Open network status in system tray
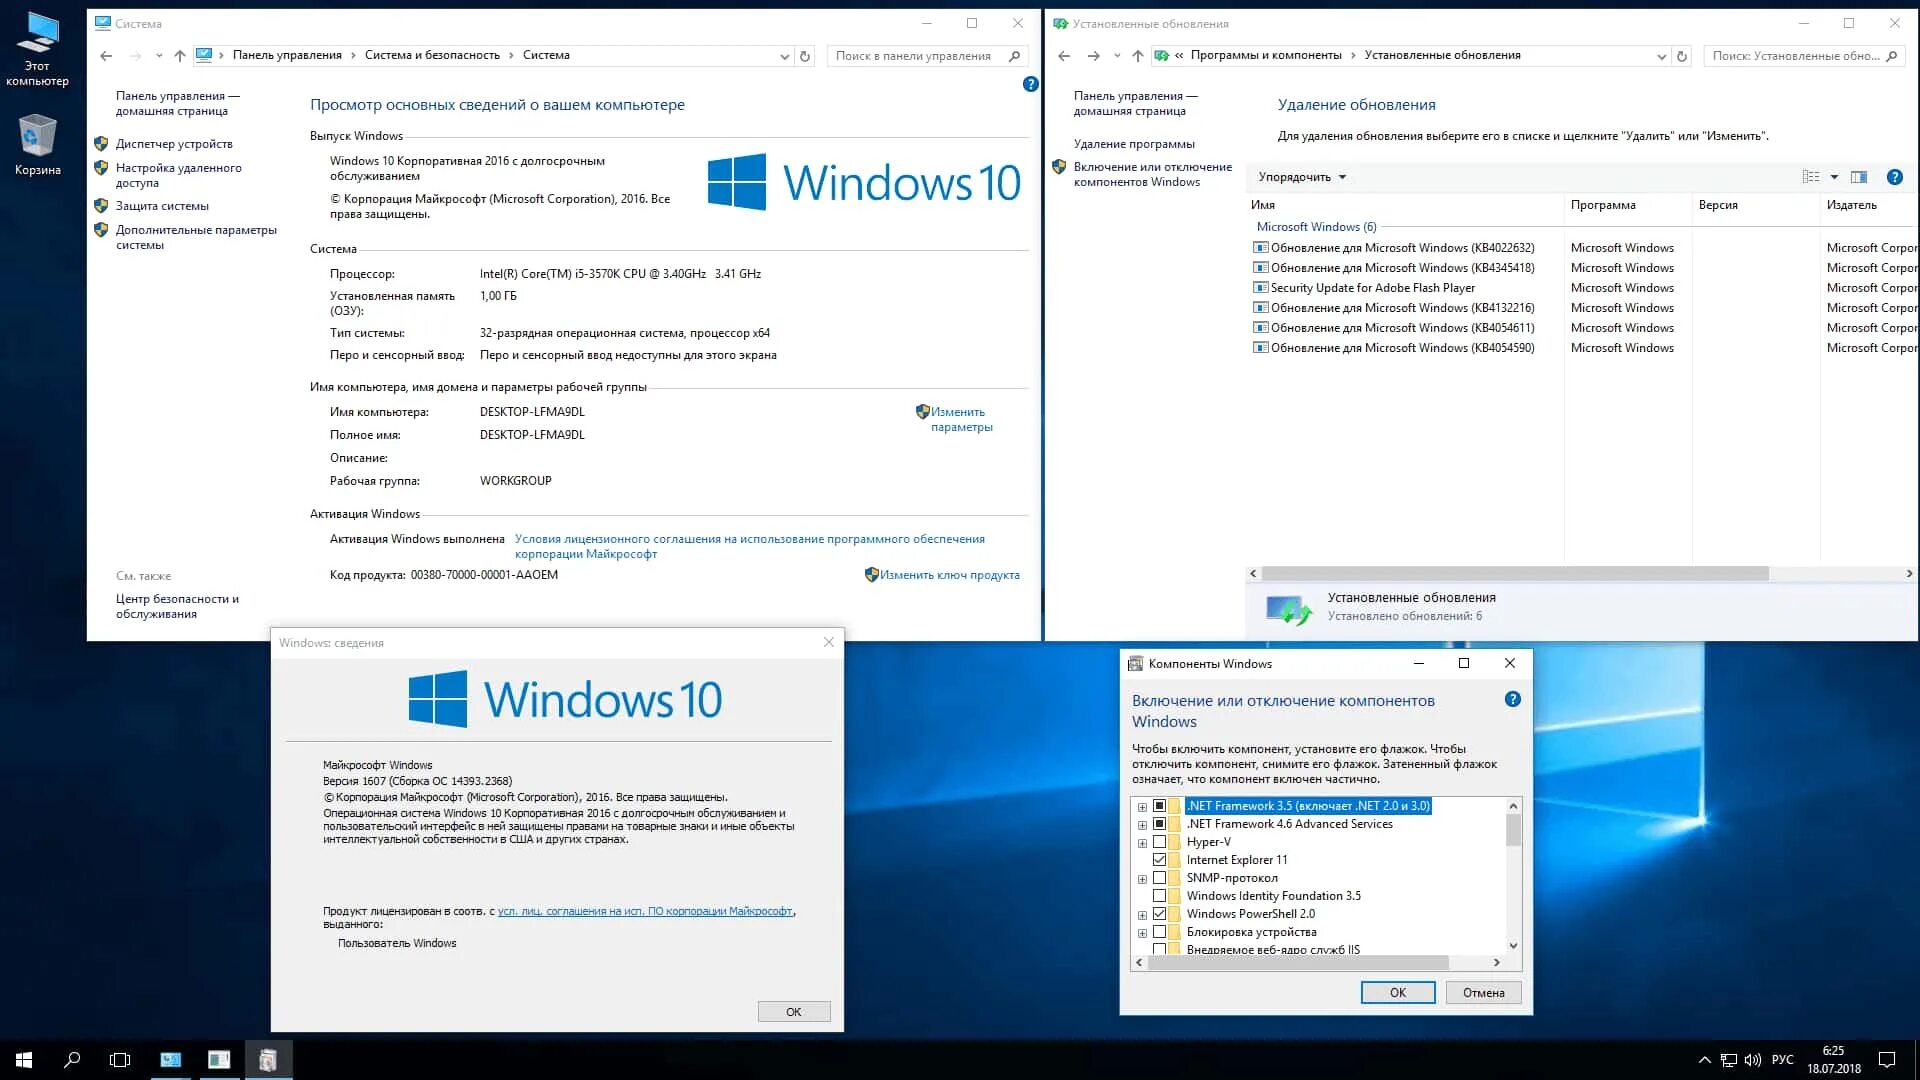 [1729, 1060]
